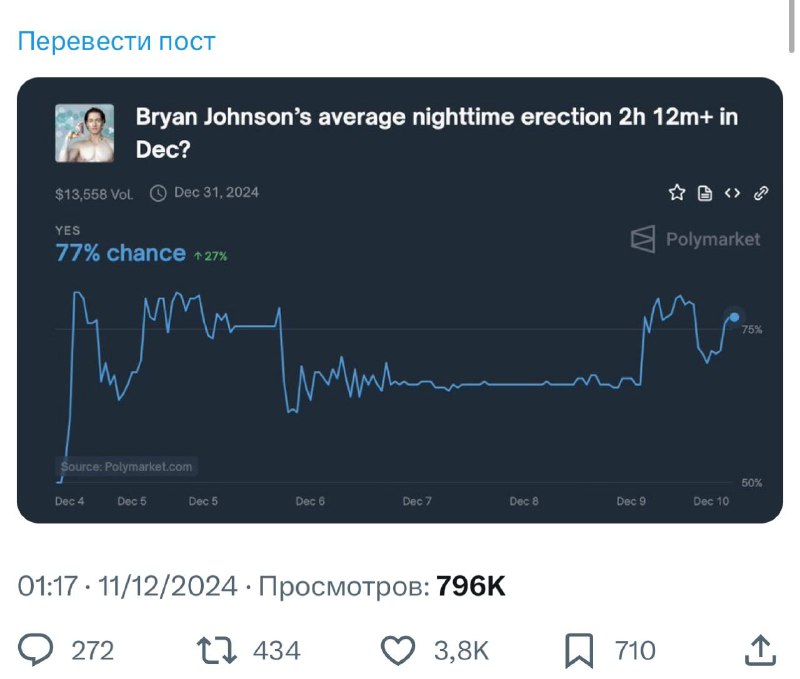
Task: Click the Dec 7 label on the chart axis
Action: point(417,502)
